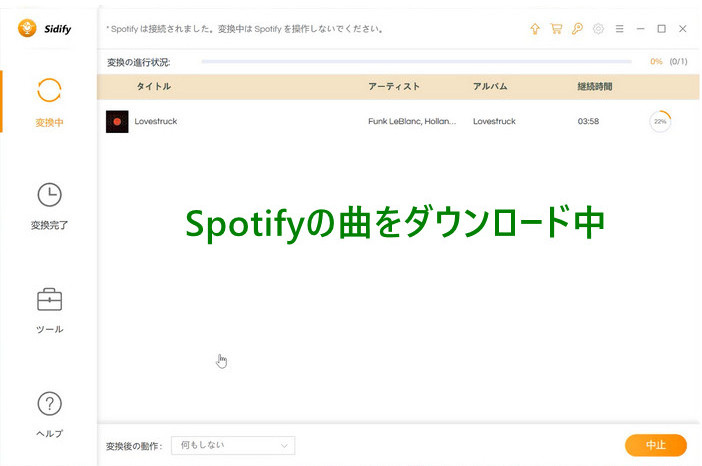Open the 変換完了 converted history tab

click(x=49, y=206)
